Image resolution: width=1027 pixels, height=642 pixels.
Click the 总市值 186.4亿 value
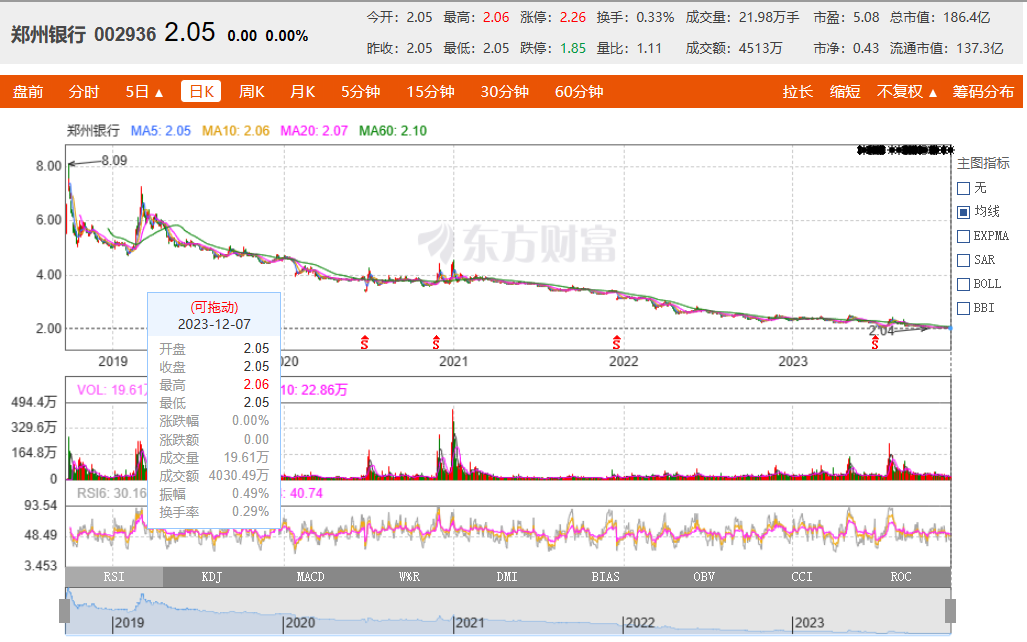point(967,17)
